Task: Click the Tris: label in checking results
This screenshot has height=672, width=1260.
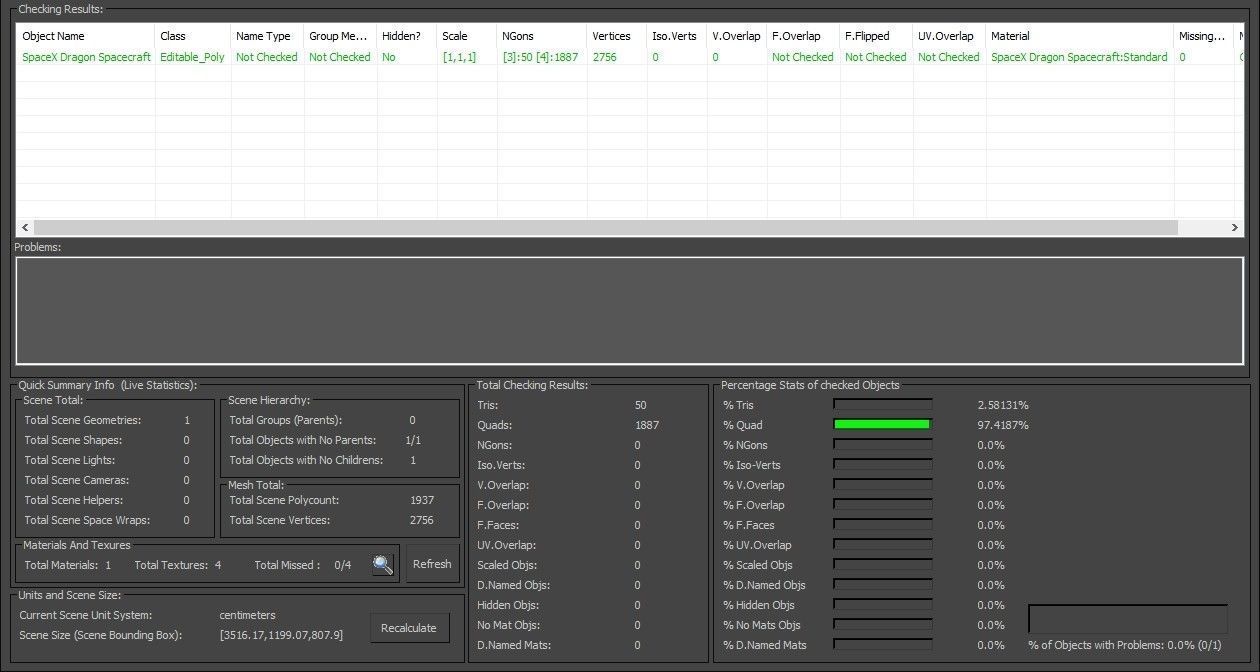Action: click(488, 405)
